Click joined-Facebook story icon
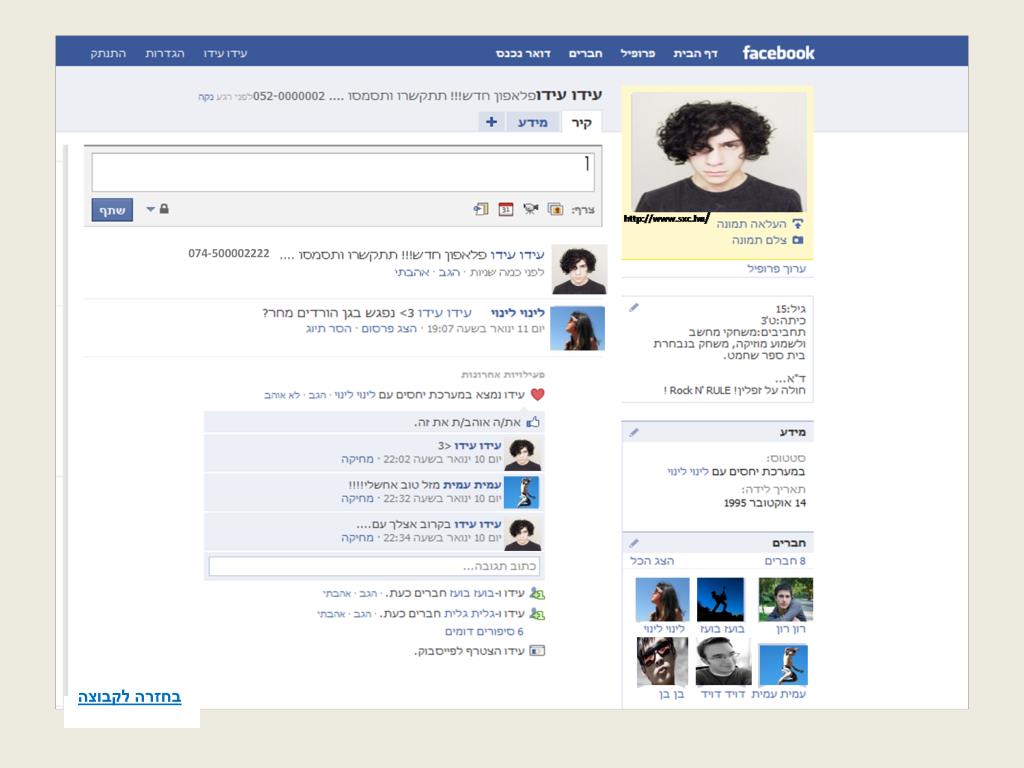The image size is (1024, 768). 537,650
